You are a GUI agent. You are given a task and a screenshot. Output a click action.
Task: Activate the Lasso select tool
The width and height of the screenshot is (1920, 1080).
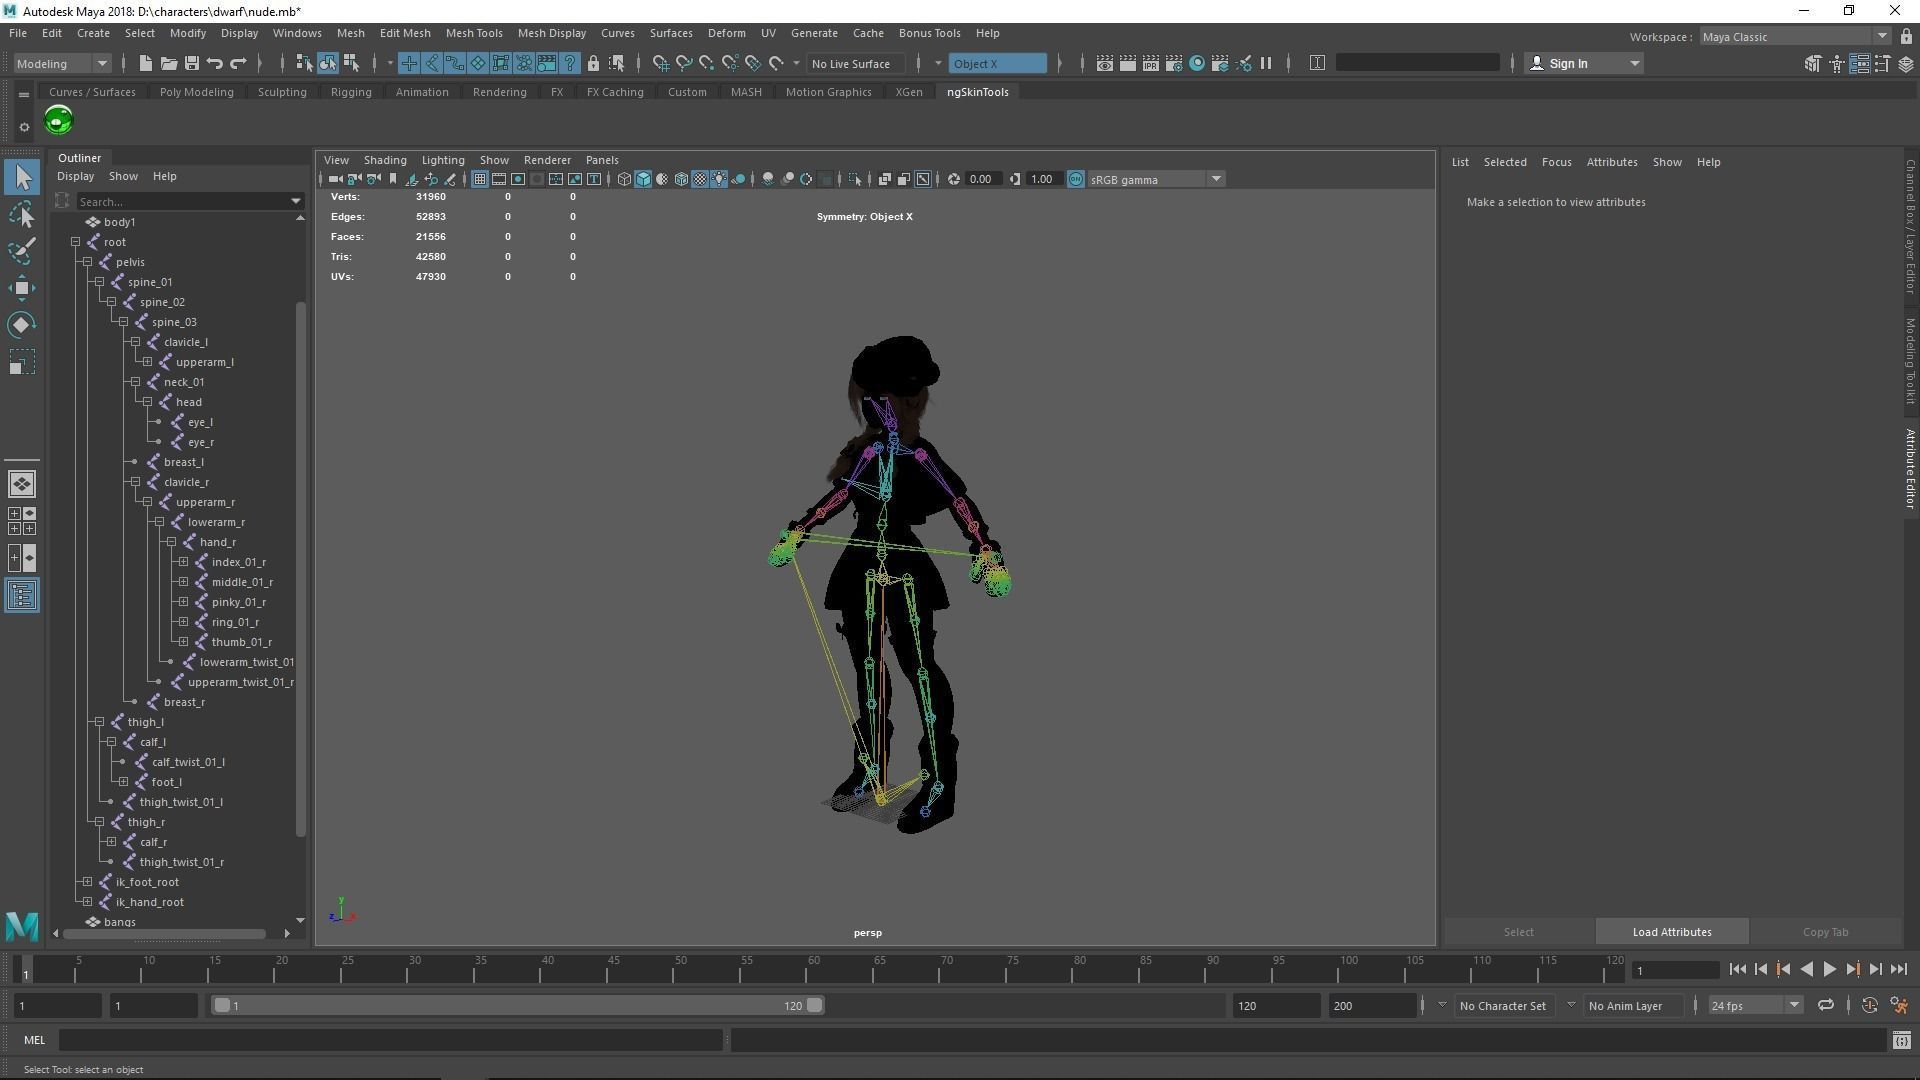pyautogui.click(x=21, y=214)
